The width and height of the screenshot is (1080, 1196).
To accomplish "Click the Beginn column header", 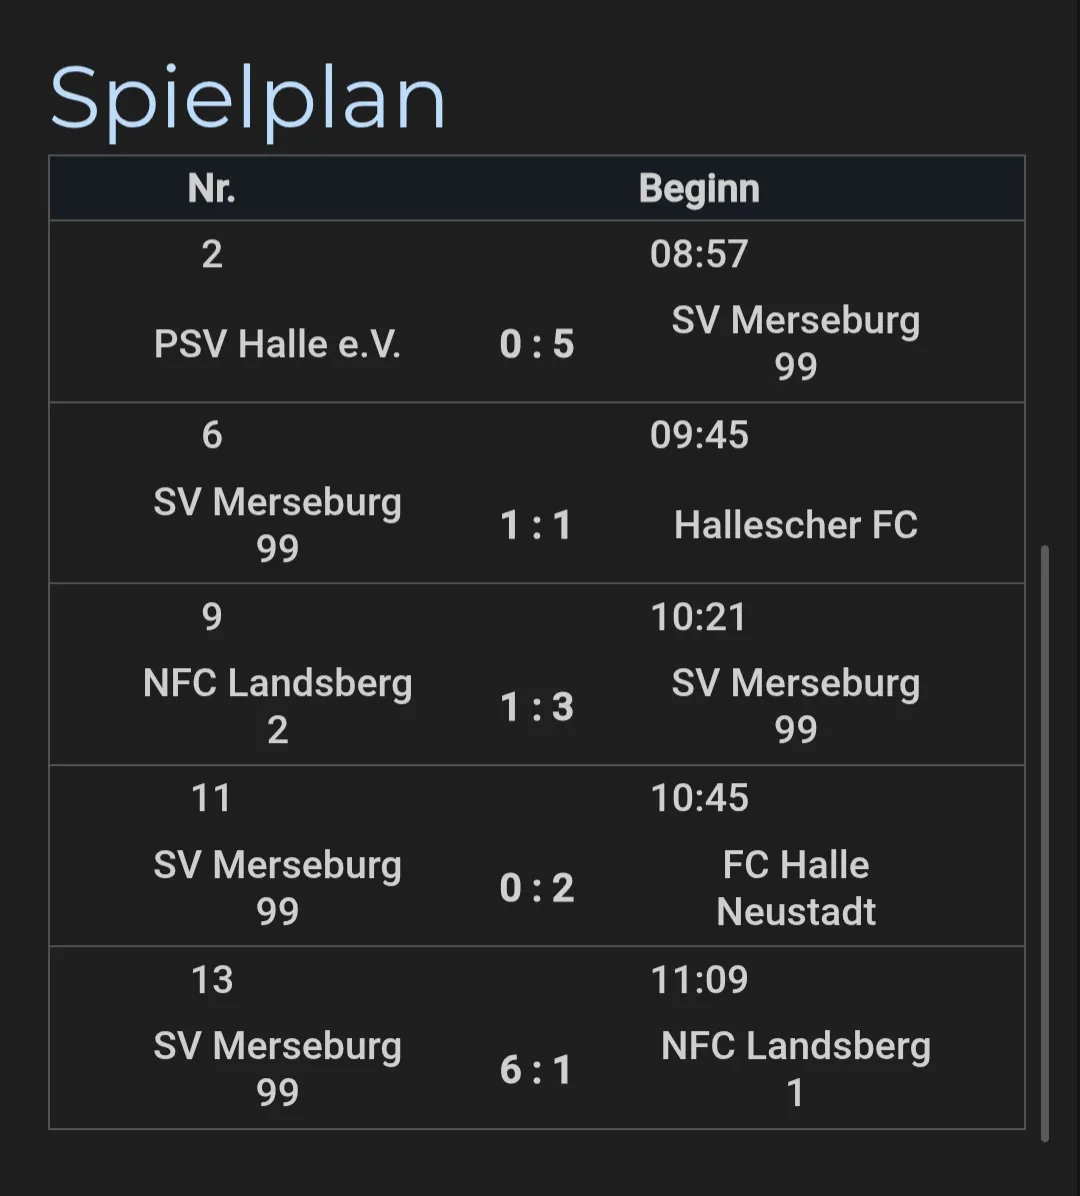I will click(699, 188).
